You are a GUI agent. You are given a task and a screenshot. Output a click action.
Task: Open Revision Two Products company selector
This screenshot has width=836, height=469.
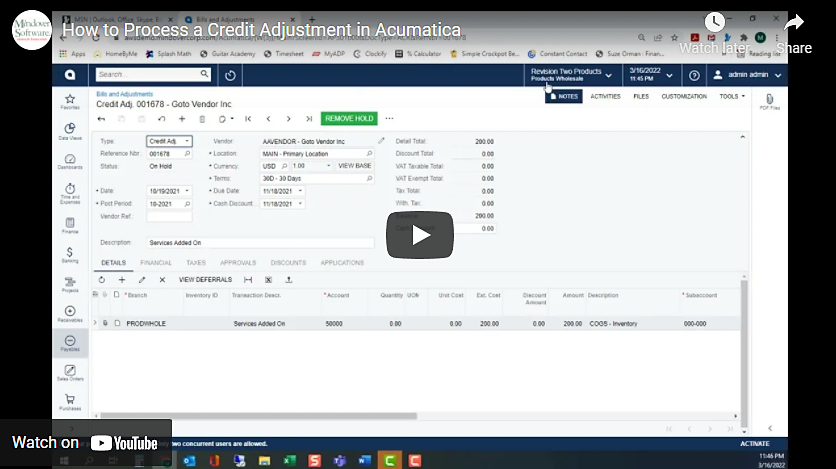pos(571,75)
